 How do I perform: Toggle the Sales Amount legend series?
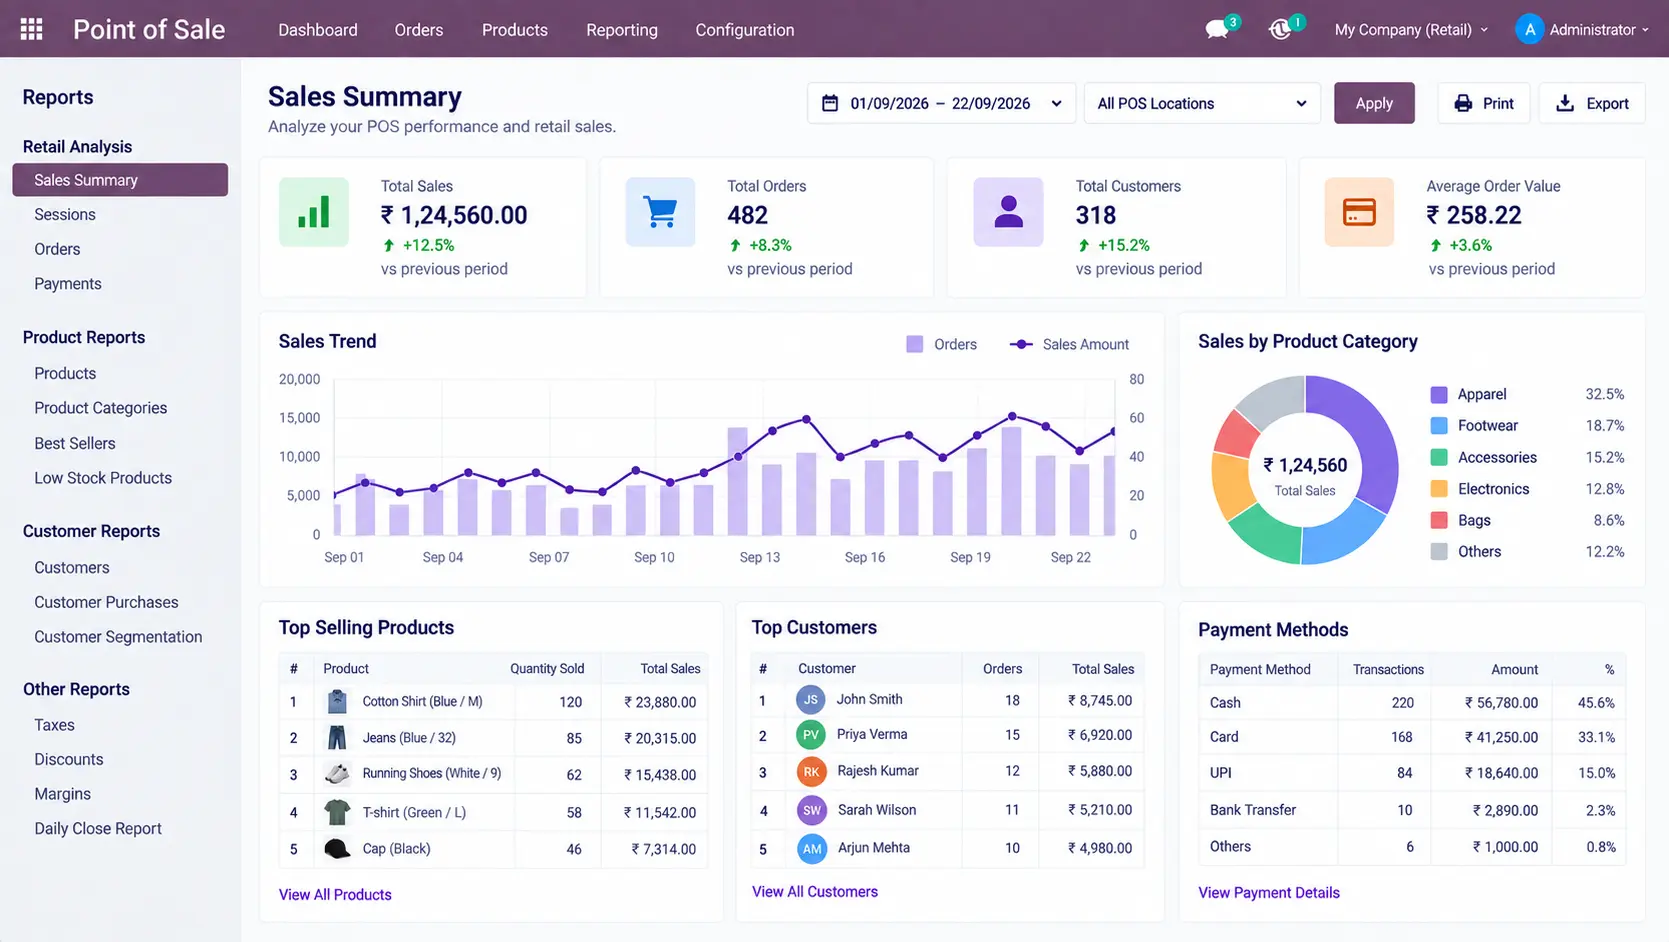tap(1069, 344)
